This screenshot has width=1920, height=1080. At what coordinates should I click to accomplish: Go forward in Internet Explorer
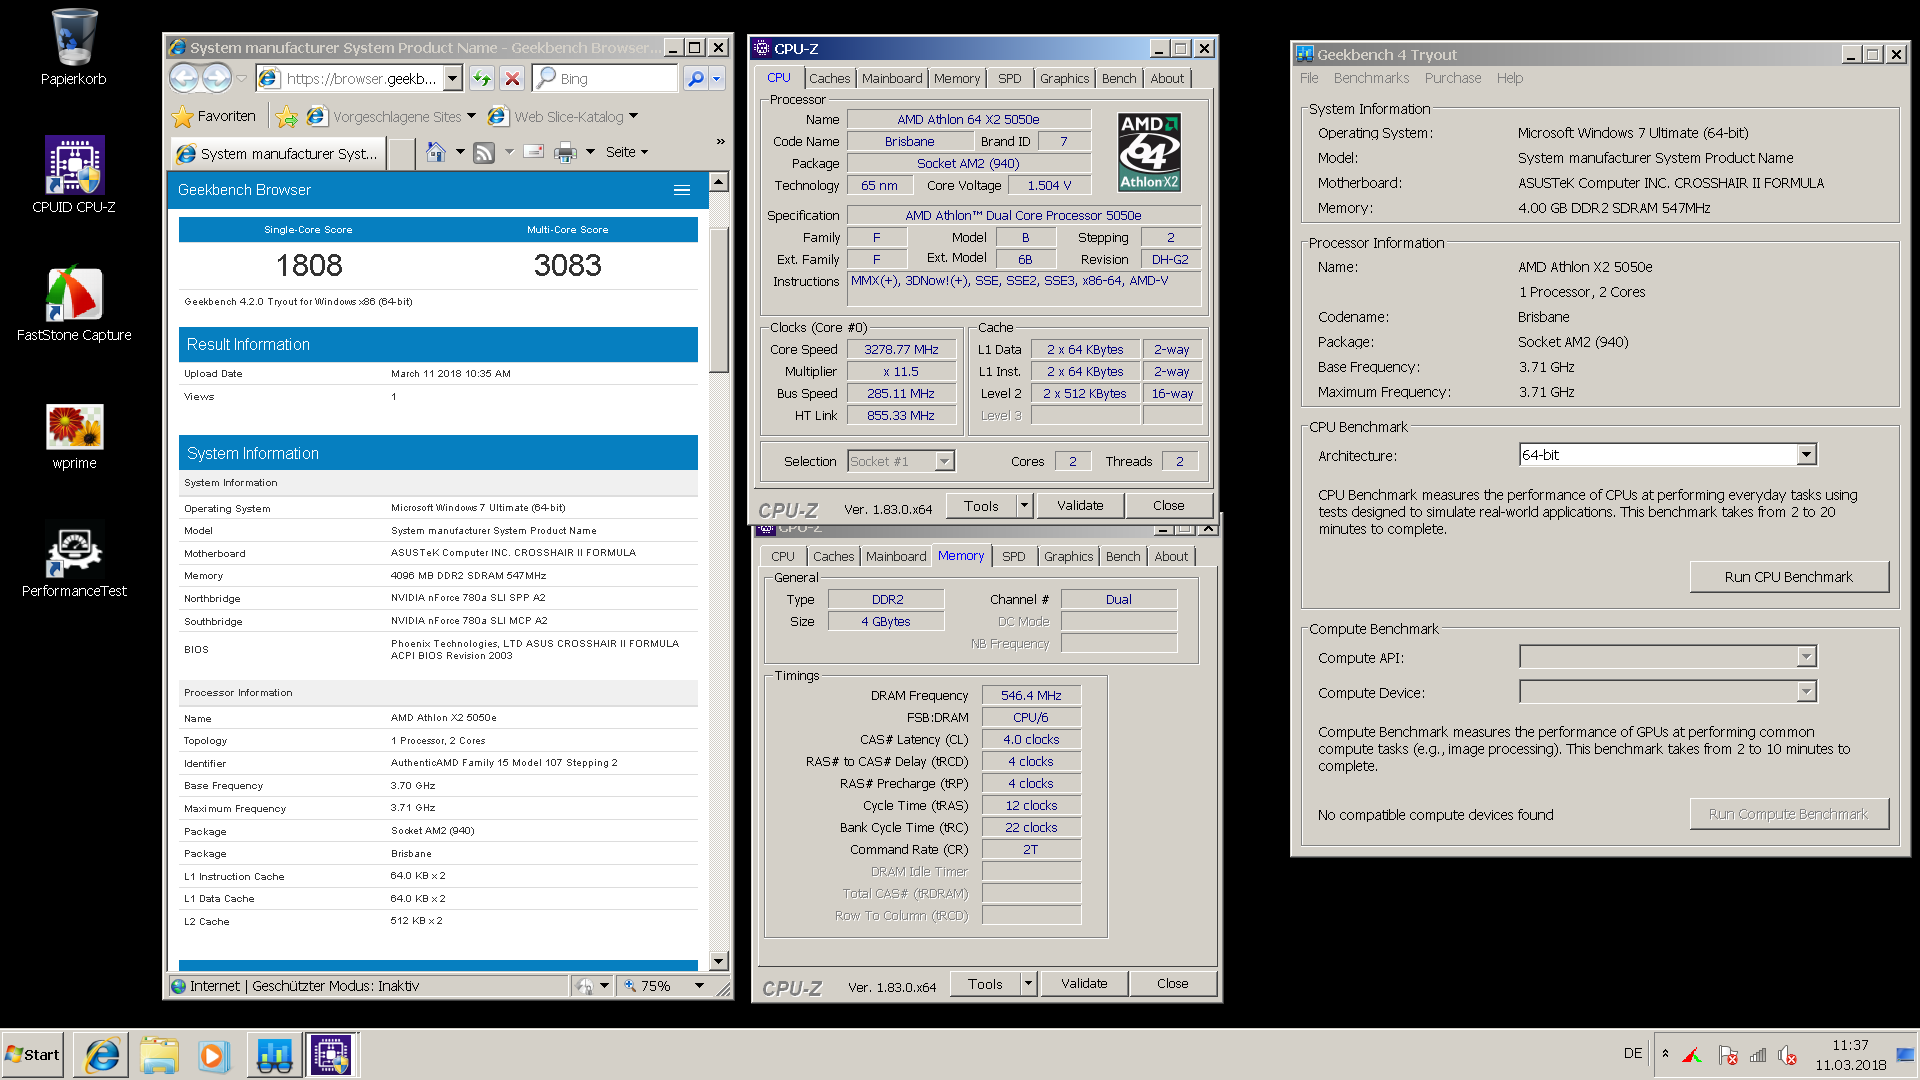click(216, 78)
